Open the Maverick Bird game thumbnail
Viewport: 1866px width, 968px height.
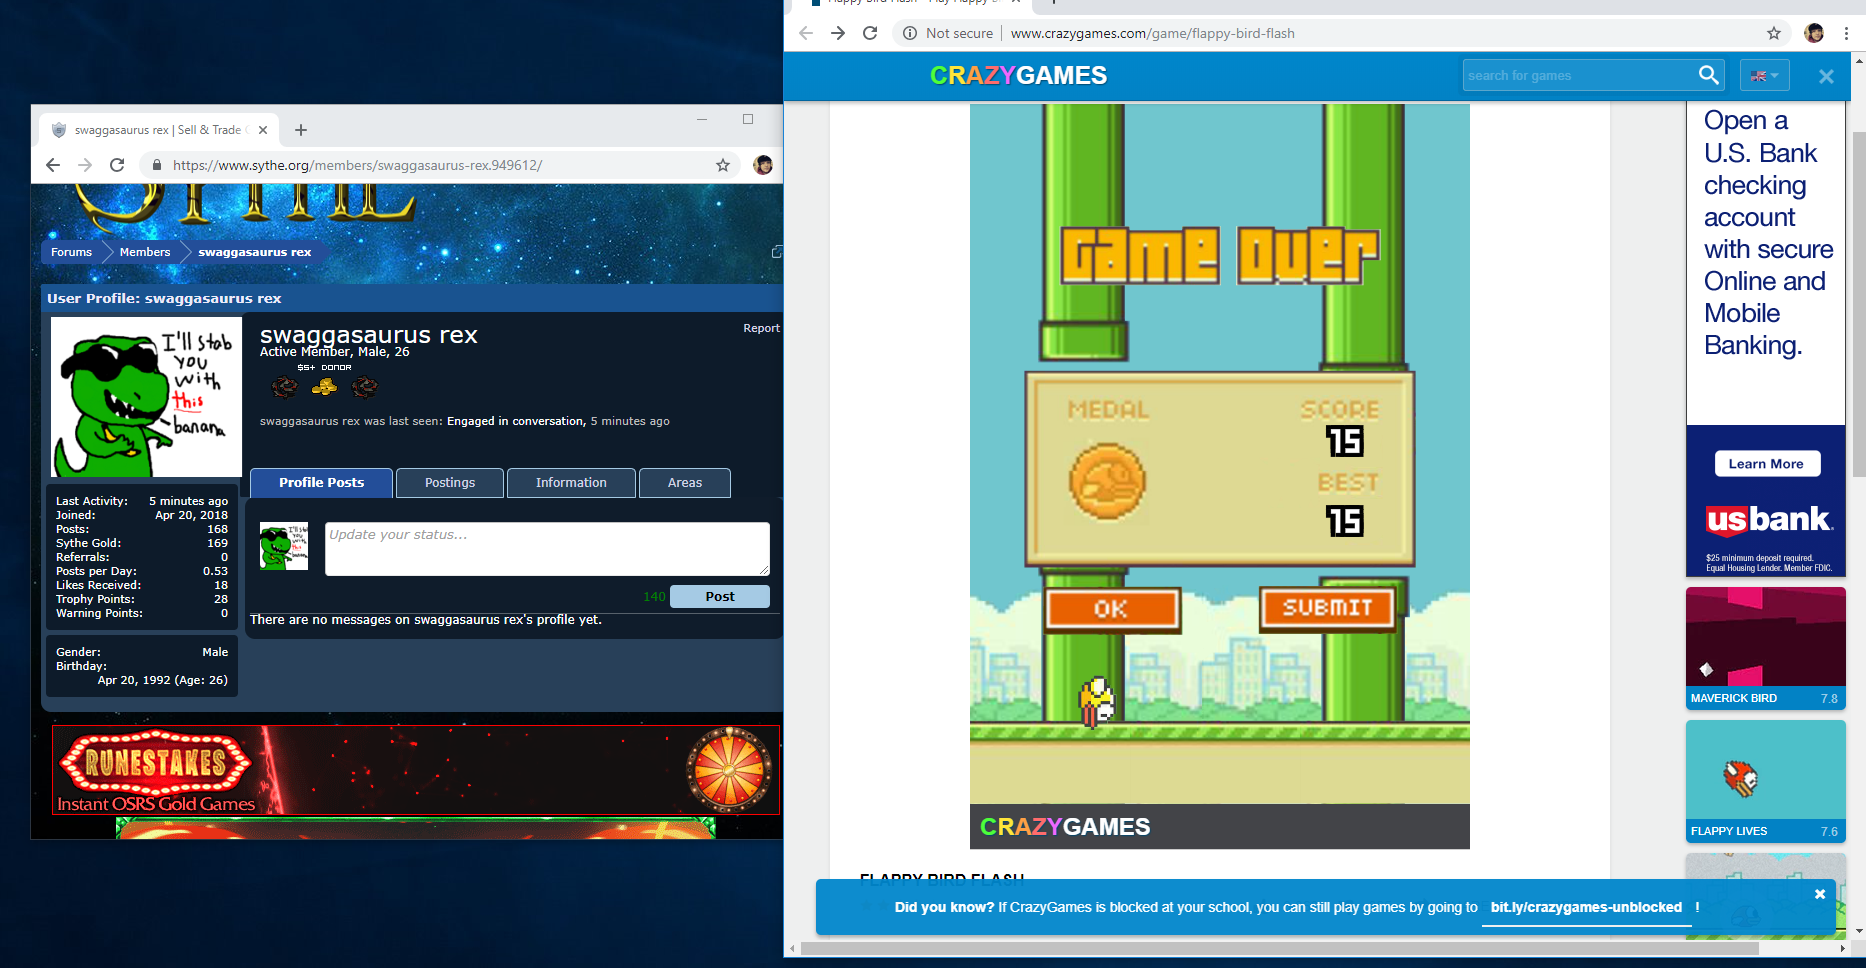pyautogui.click(x=1765, y=648)
